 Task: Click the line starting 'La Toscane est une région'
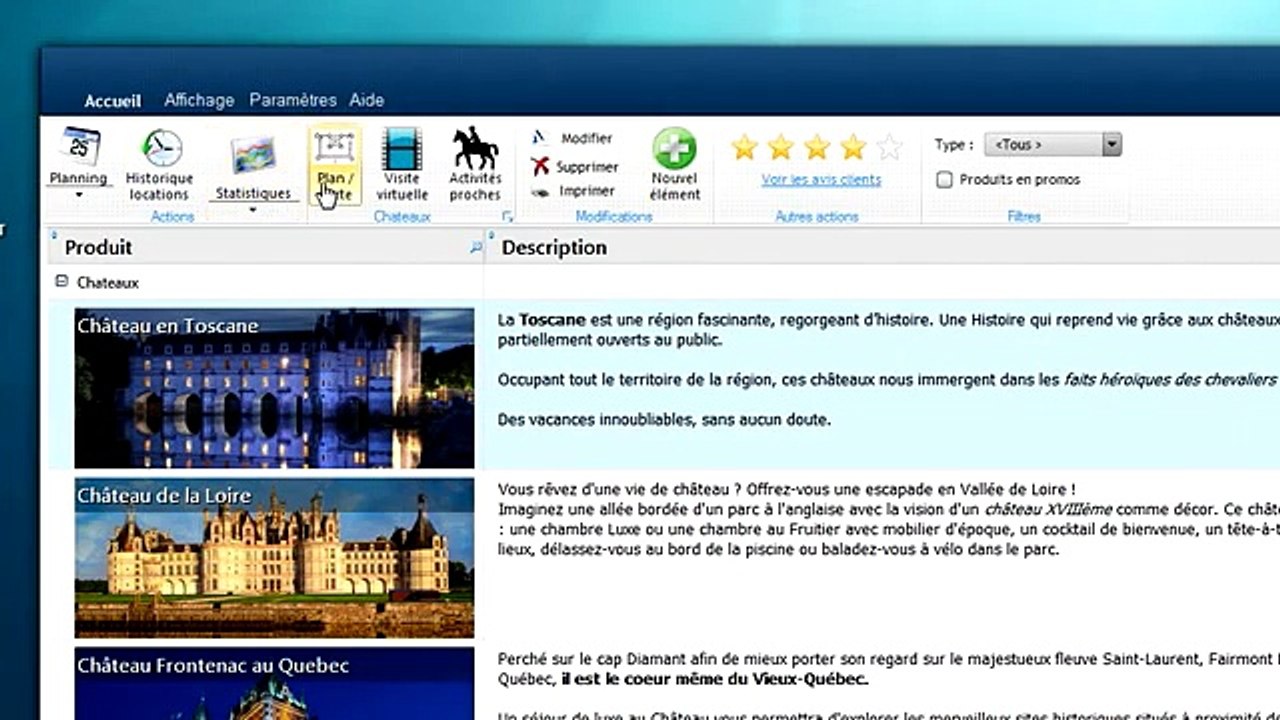[x=889, y=320]
